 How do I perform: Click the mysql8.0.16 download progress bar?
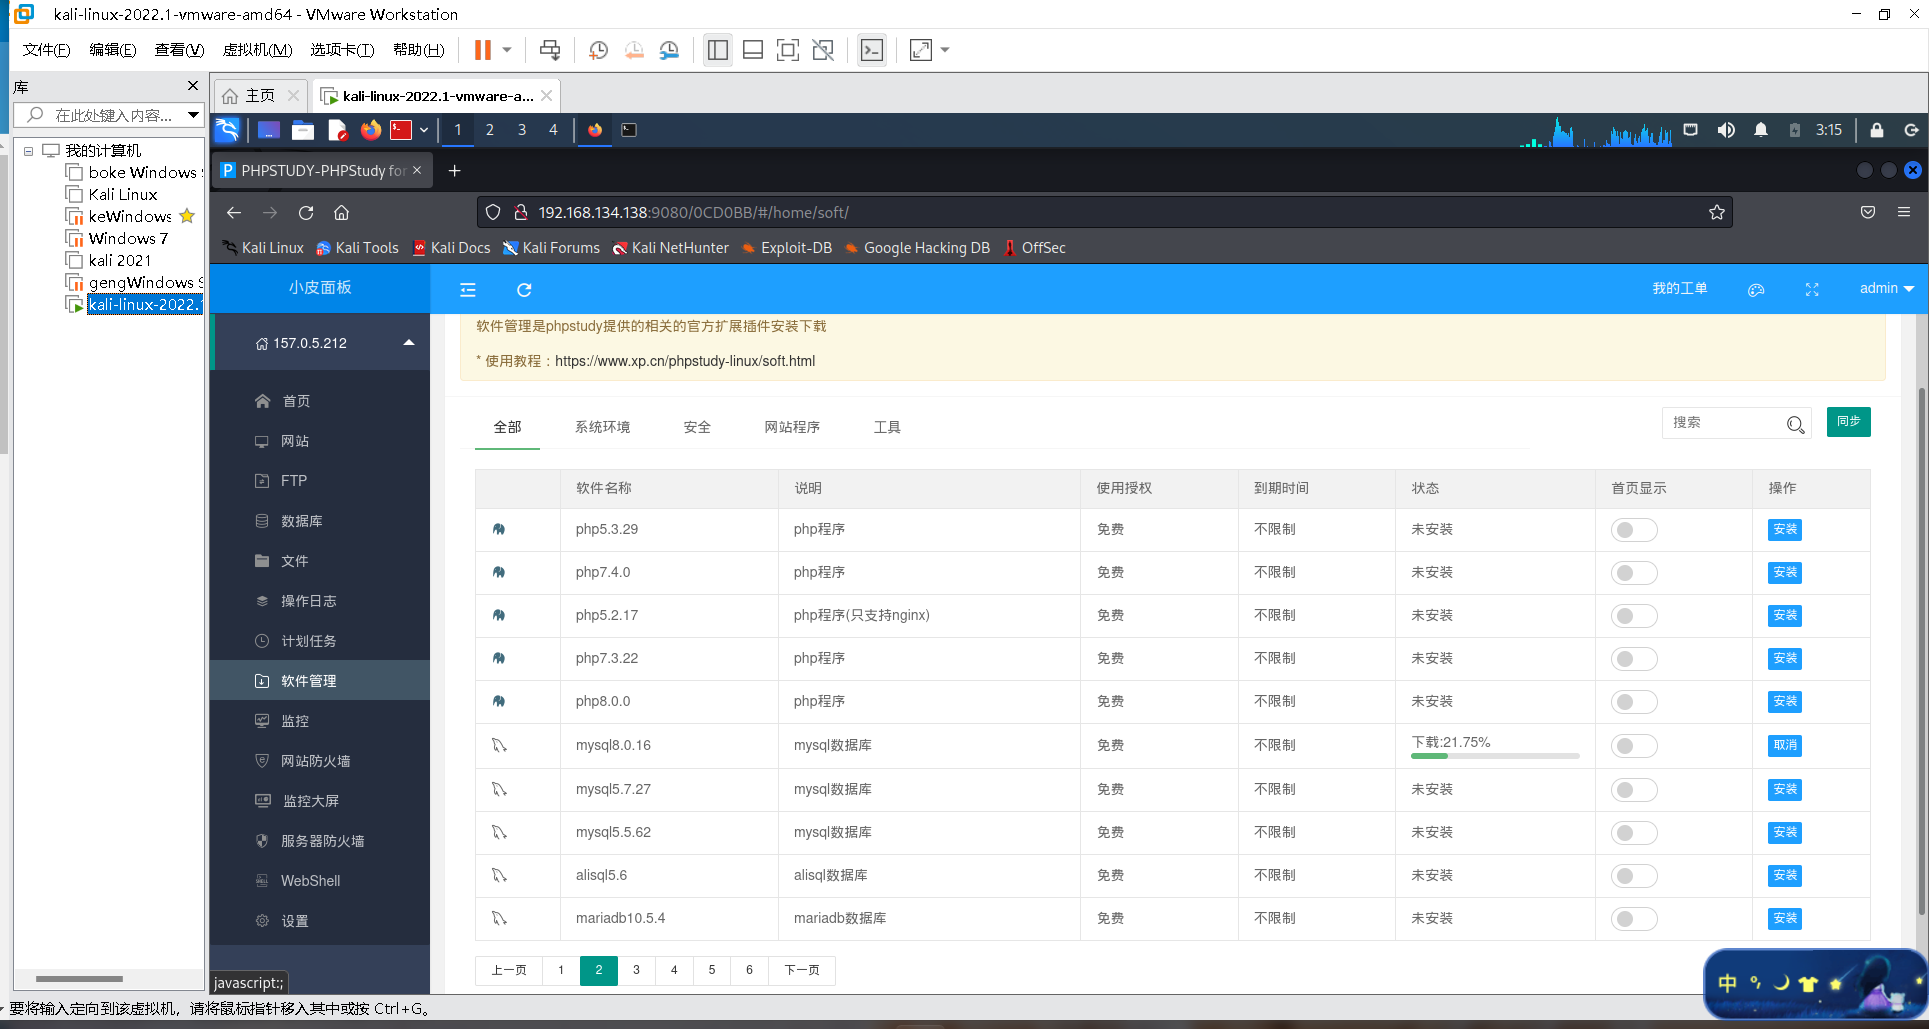pyautogui.click(x=1495, y=756)
